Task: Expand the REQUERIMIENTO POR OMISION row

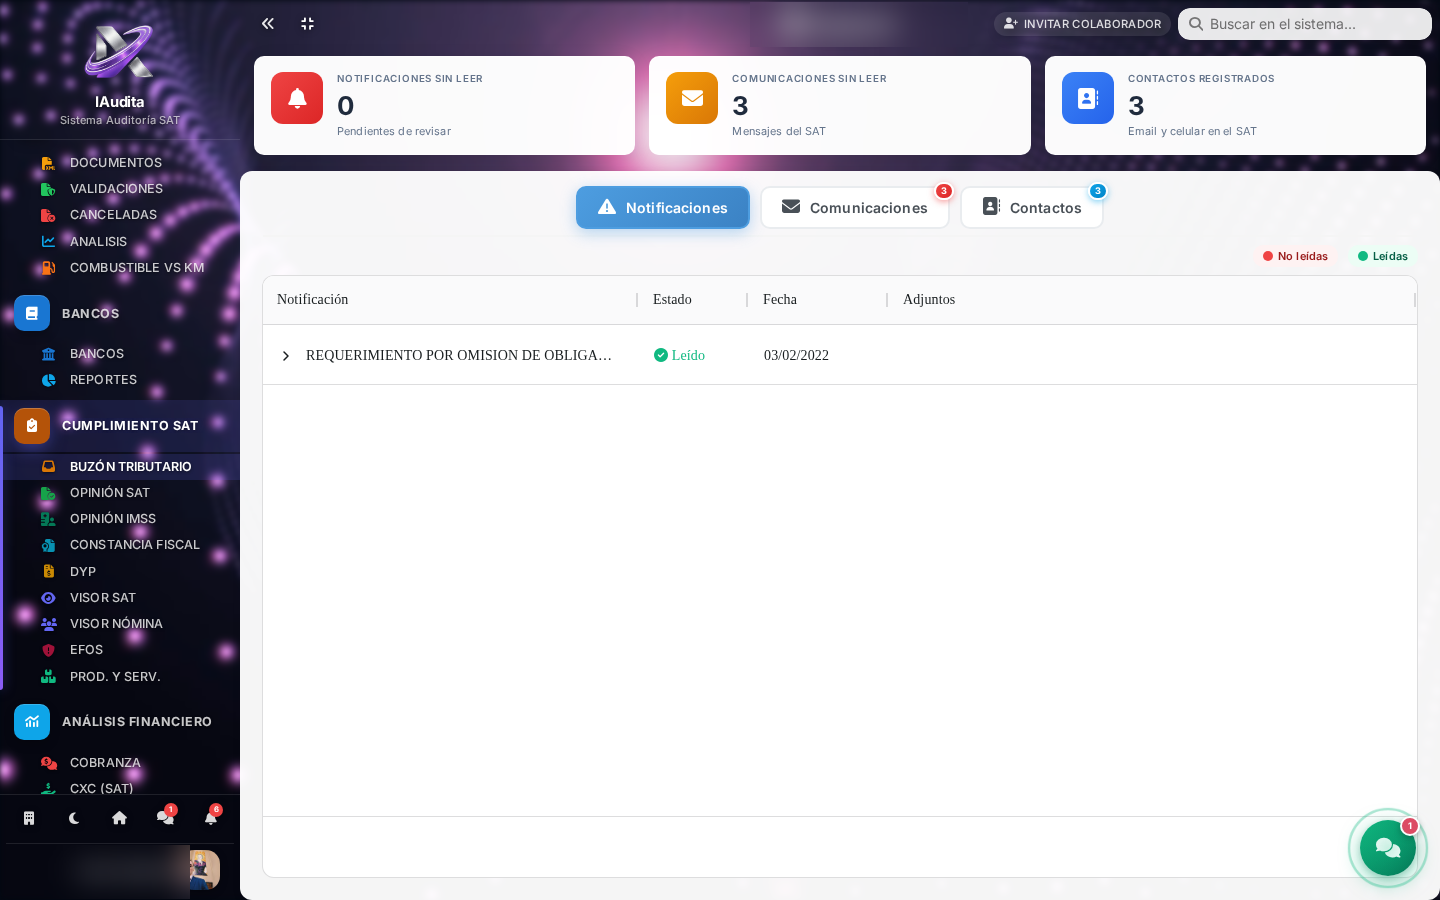Action: [286, 356]
